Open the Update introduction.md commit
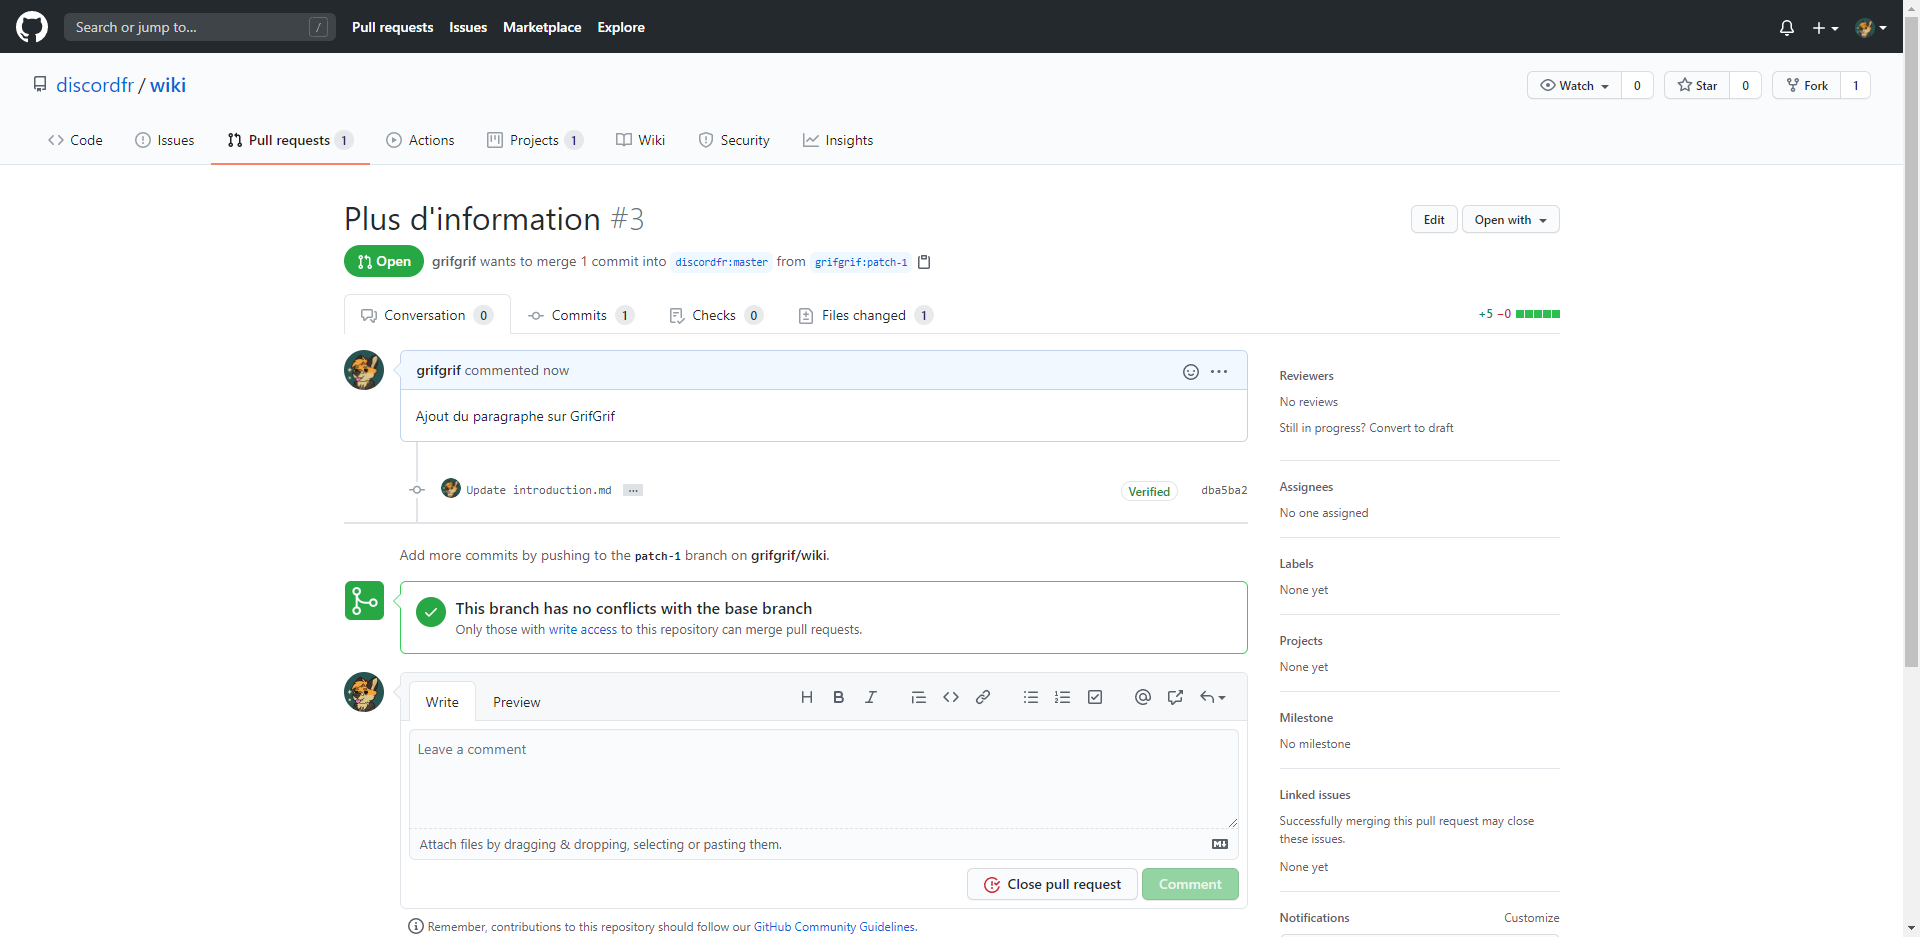The image size is (1920, 937). click(x=539, y=490)
